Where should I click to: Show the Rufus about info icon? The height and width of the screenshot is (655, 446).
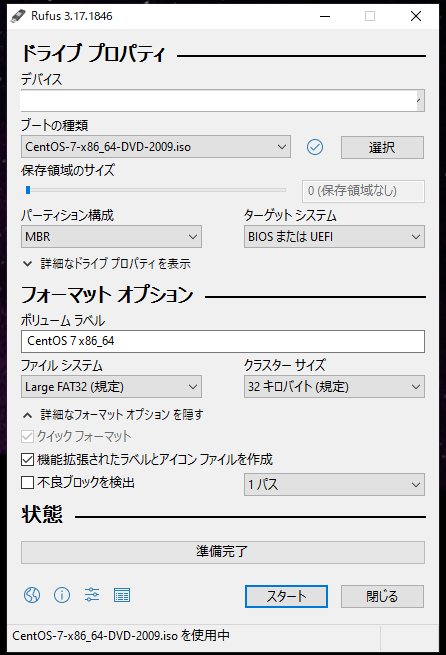point(62,594)
